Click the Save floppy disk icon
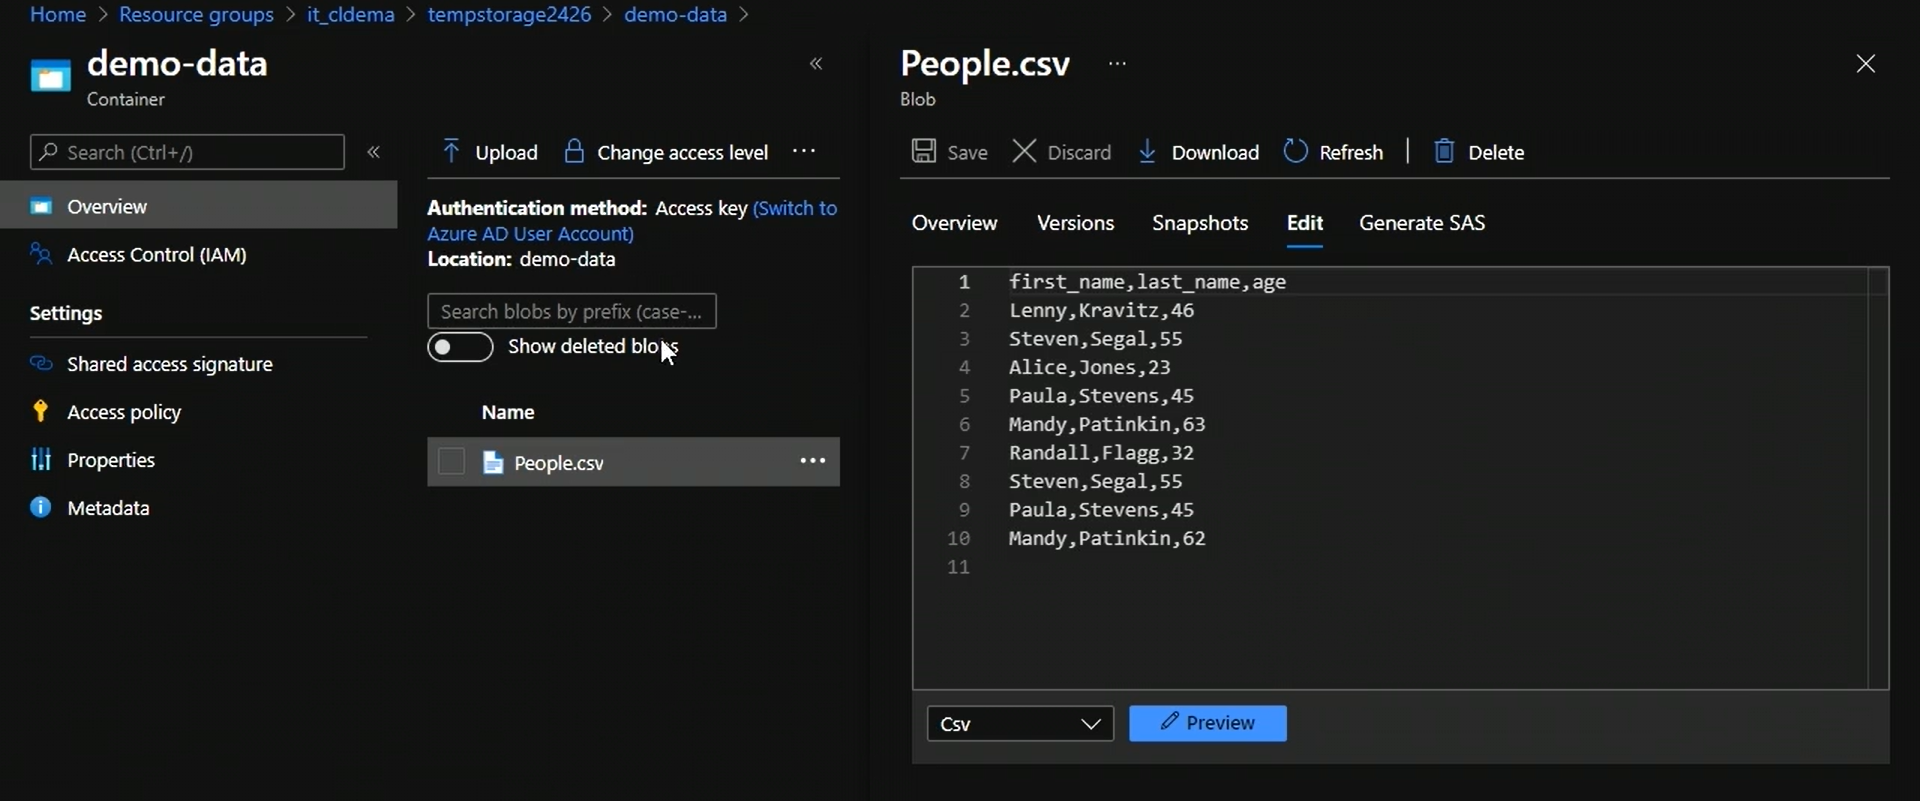Viewport: 1920px width, 801px height. point(924,152)
